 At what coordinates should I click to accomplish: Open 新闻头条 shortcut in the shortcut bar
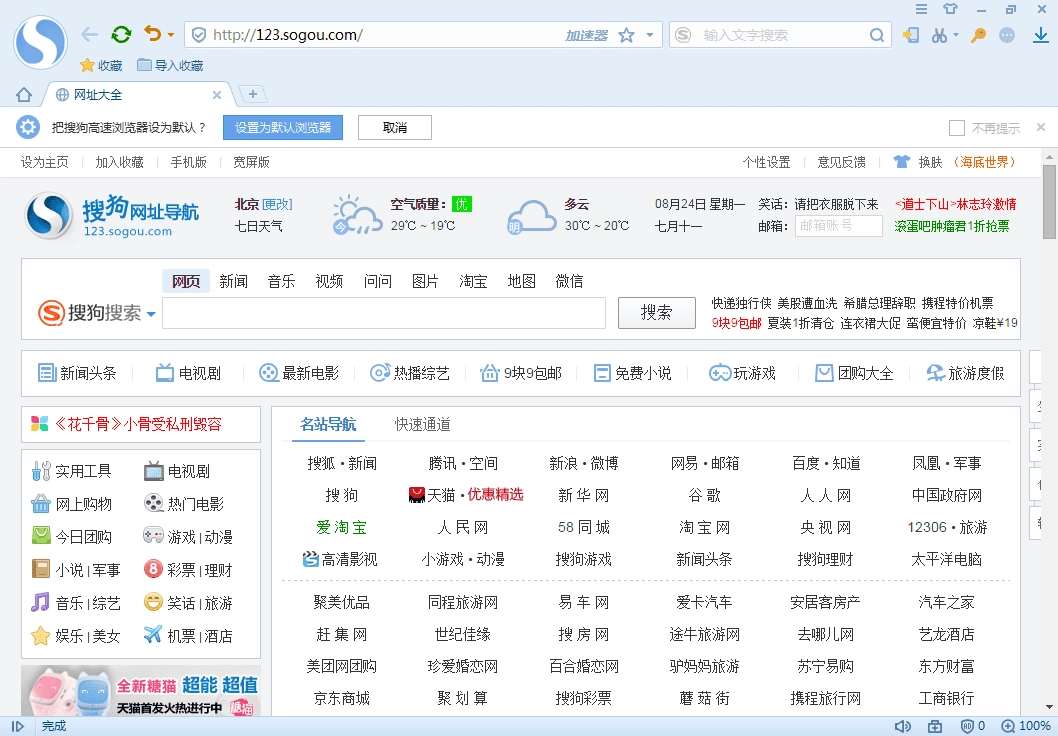77,373
